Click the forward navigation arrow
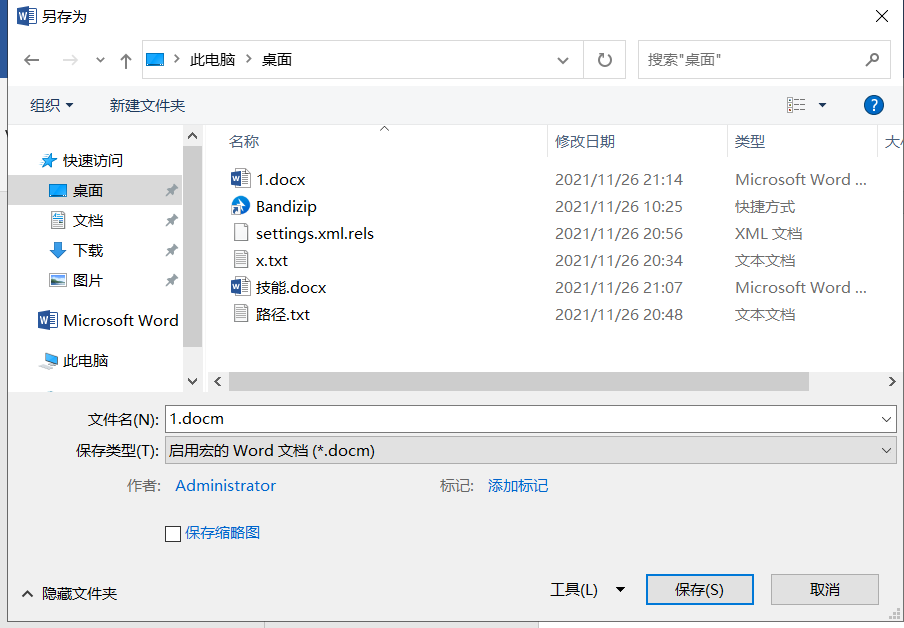The image size is (904, 628). click(70, 60)
